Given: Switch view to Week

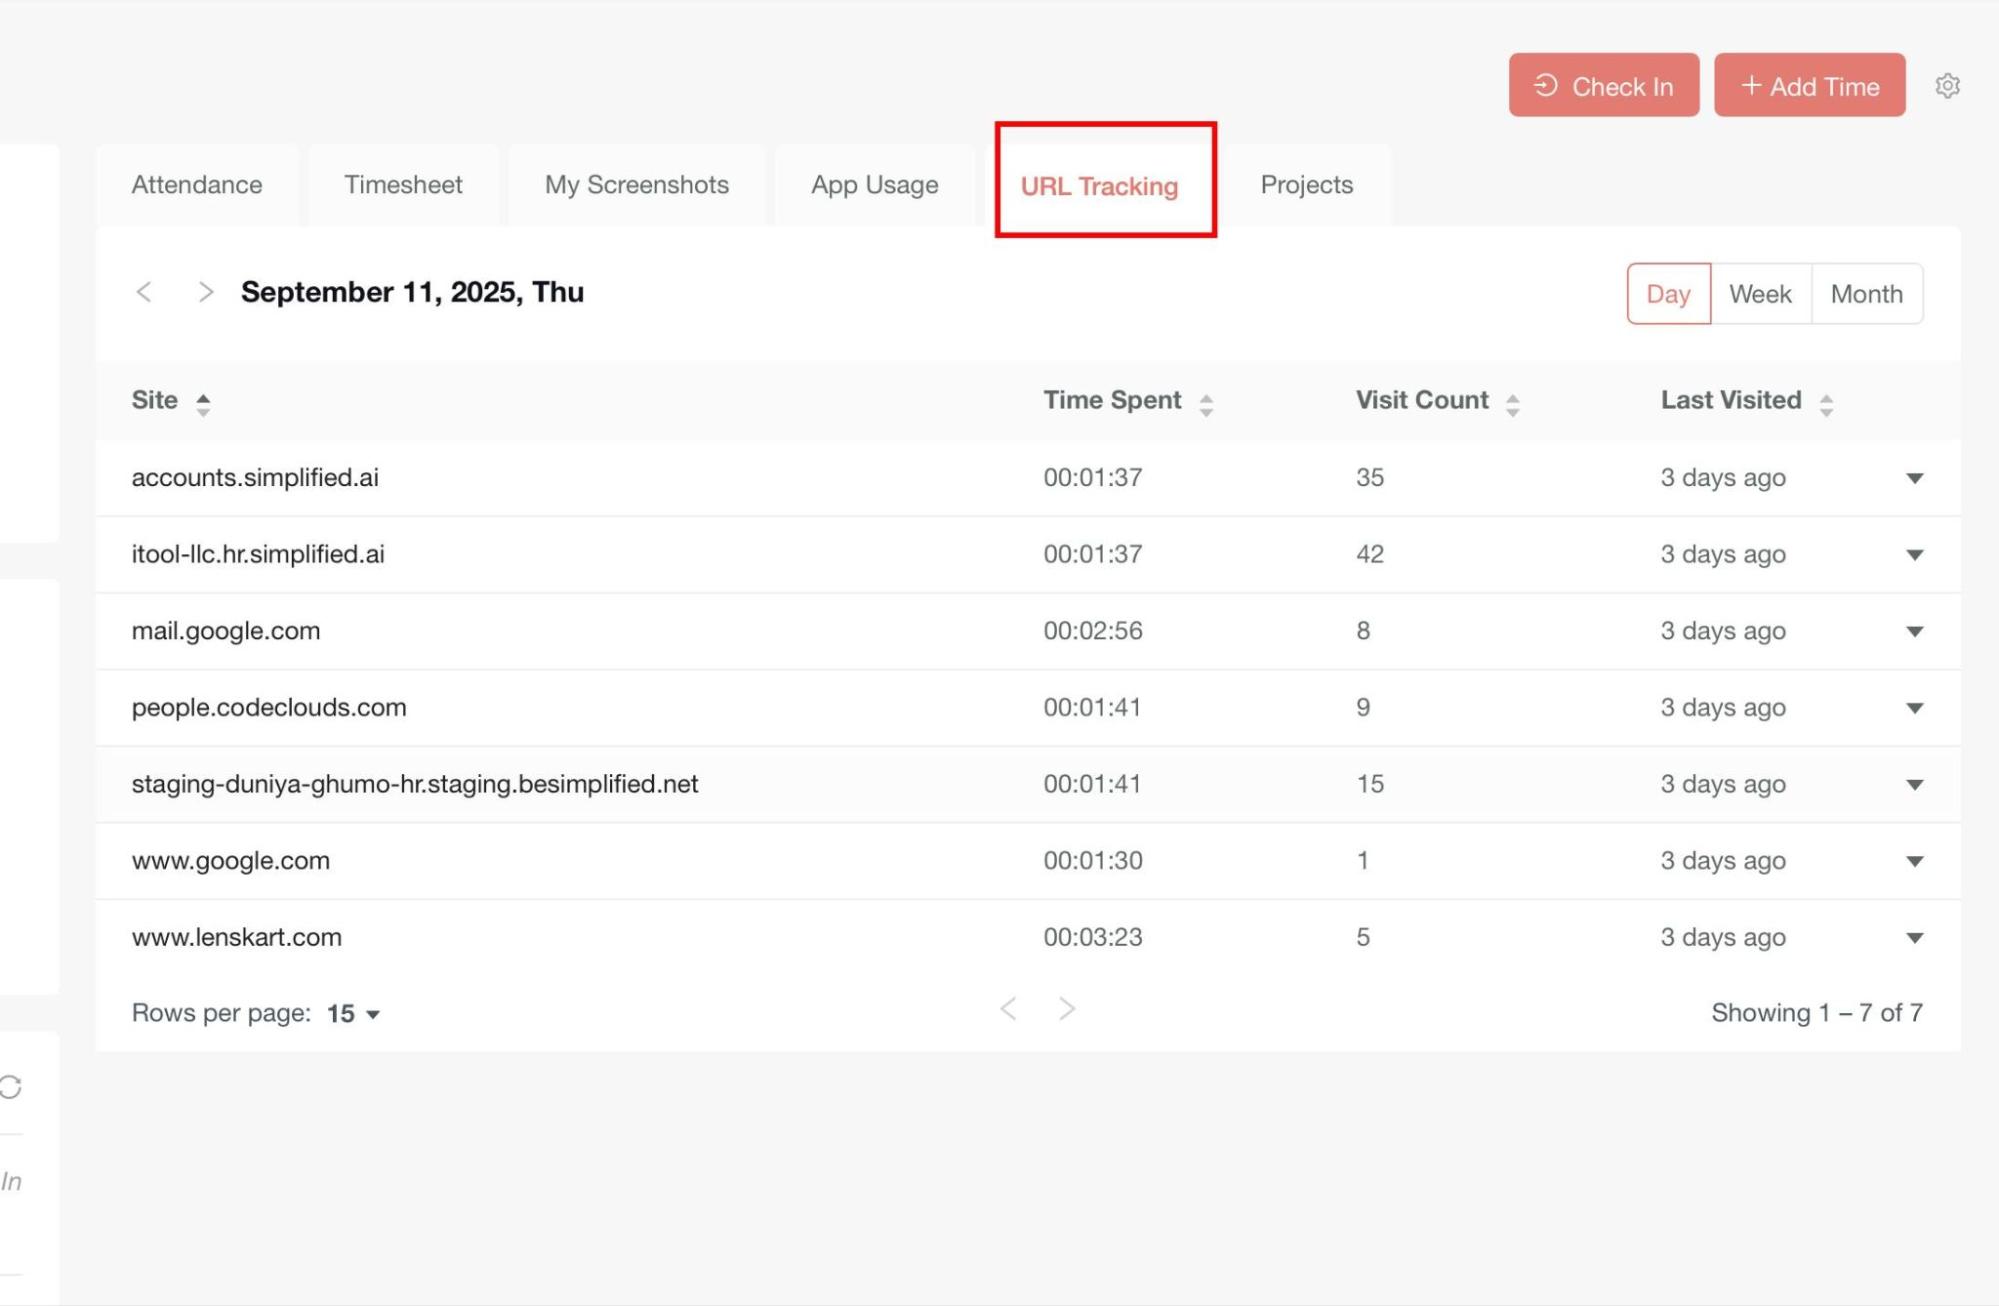Looking at the screenshot, I should [x=1760, y=294].
